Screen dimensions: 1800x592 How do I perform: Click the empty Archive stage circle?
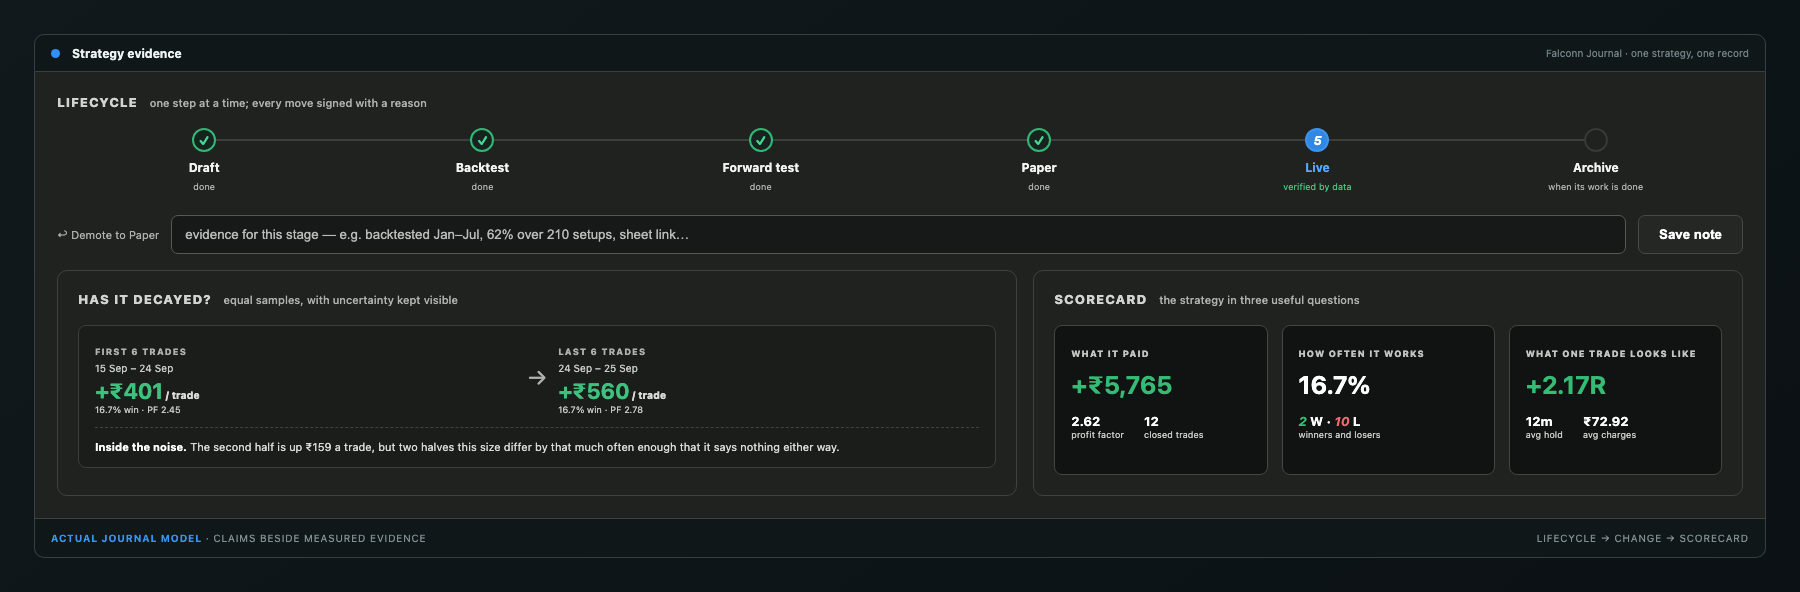tap(1596, 140)
